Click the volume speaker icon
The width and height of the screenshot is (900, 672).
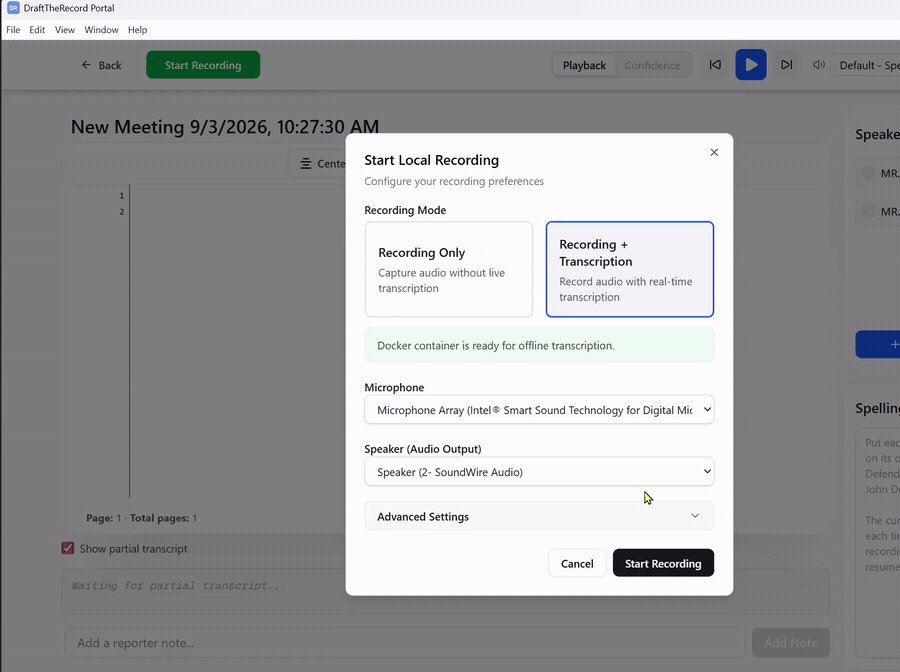pos(818,65)
